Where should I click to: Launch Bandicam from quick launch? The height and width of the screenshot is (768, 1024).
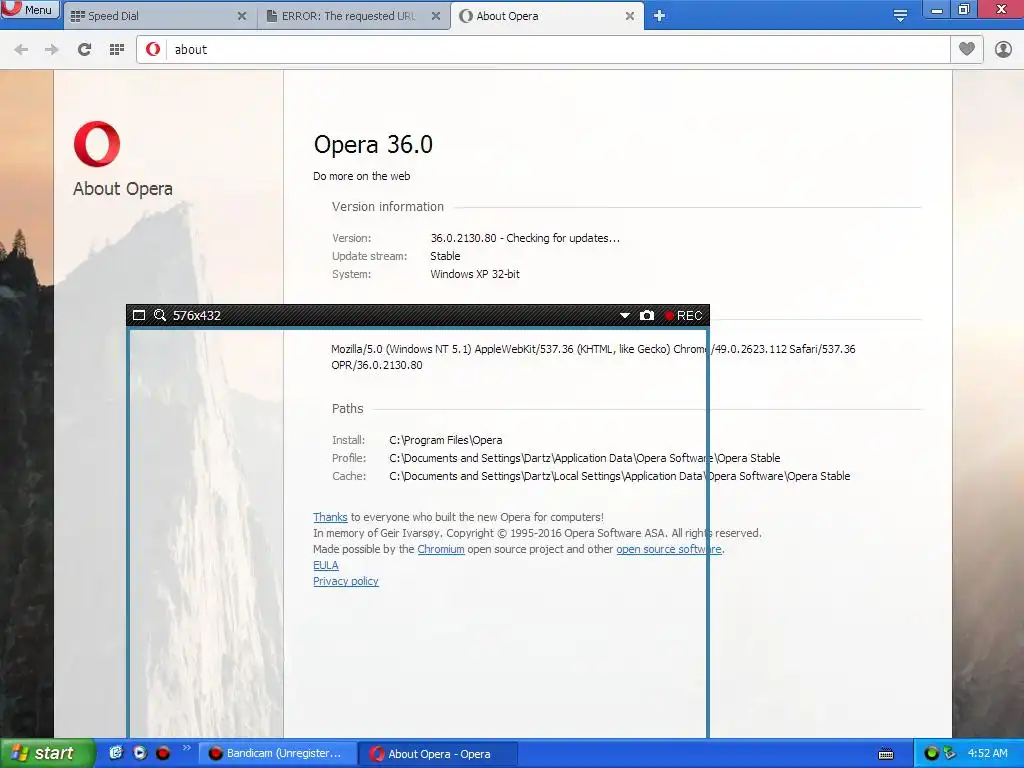pyautogui.click(x=163, y=753)
